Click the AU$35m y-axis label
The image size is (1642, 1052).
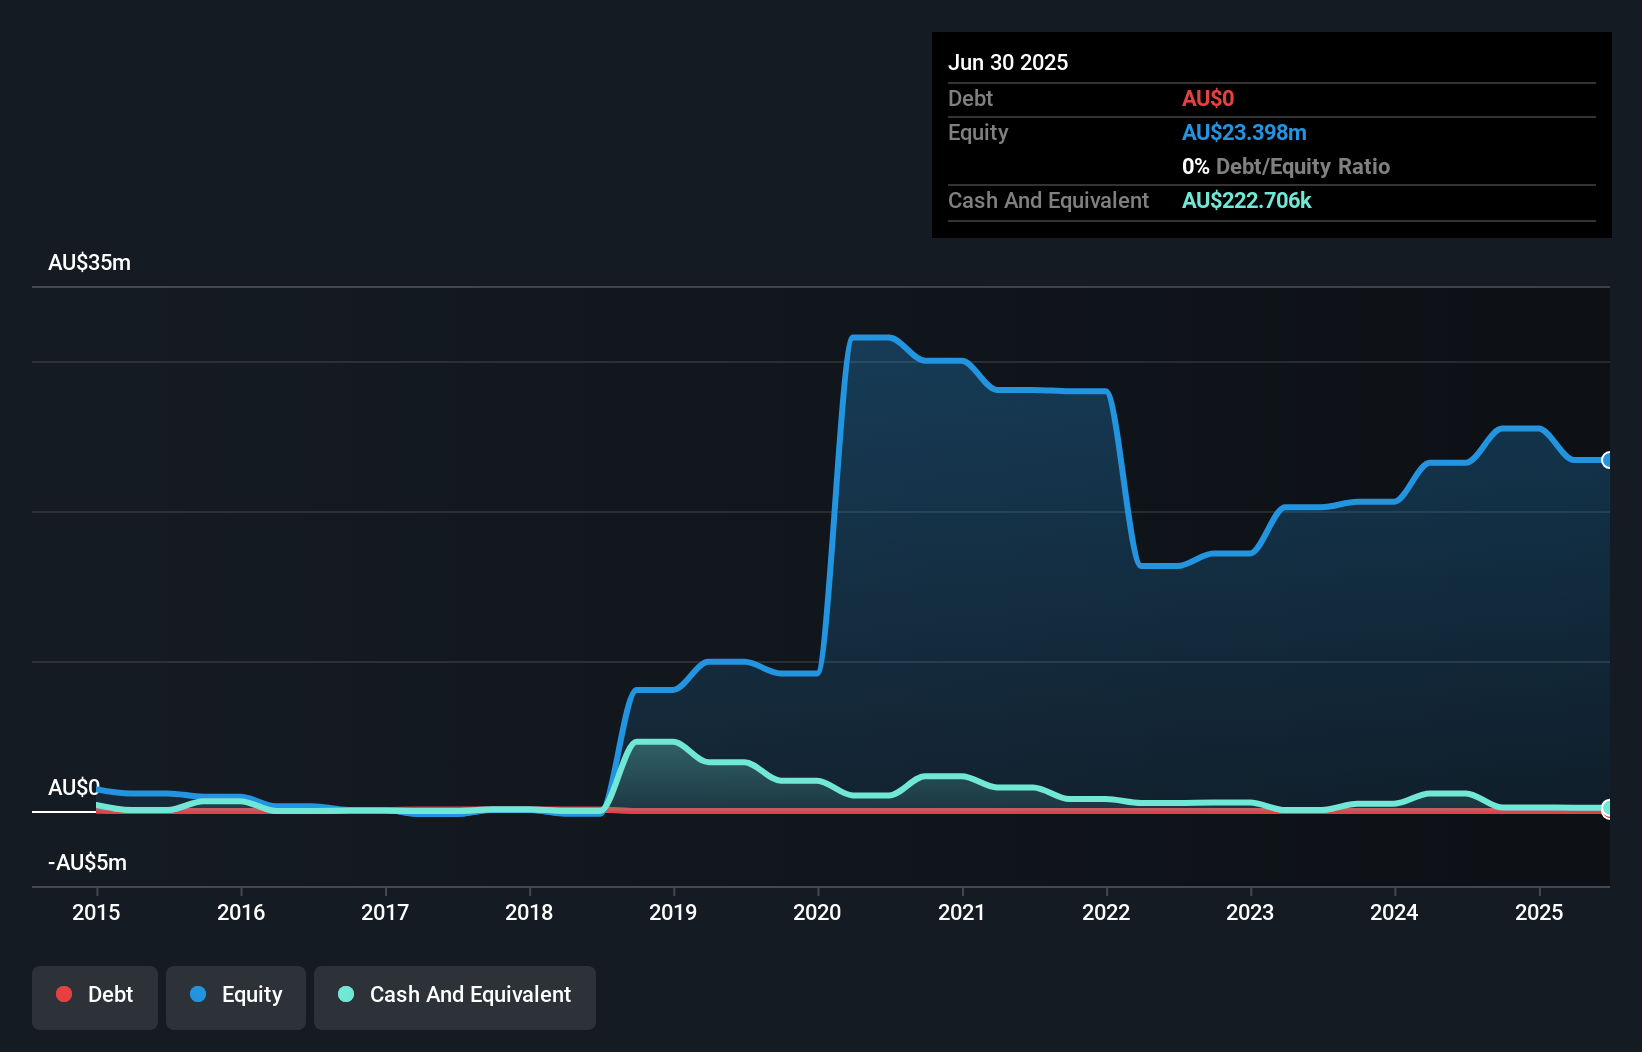pyautogui.click(x=89, y=262)
